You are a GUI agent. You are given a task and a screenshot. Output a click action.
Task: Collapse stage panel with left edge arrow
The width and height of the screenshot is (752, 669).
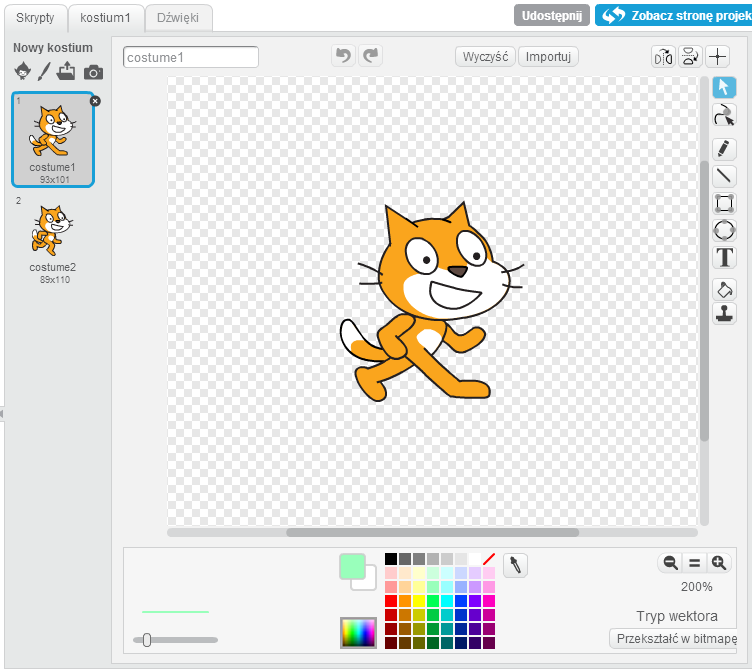click(2, 413)
